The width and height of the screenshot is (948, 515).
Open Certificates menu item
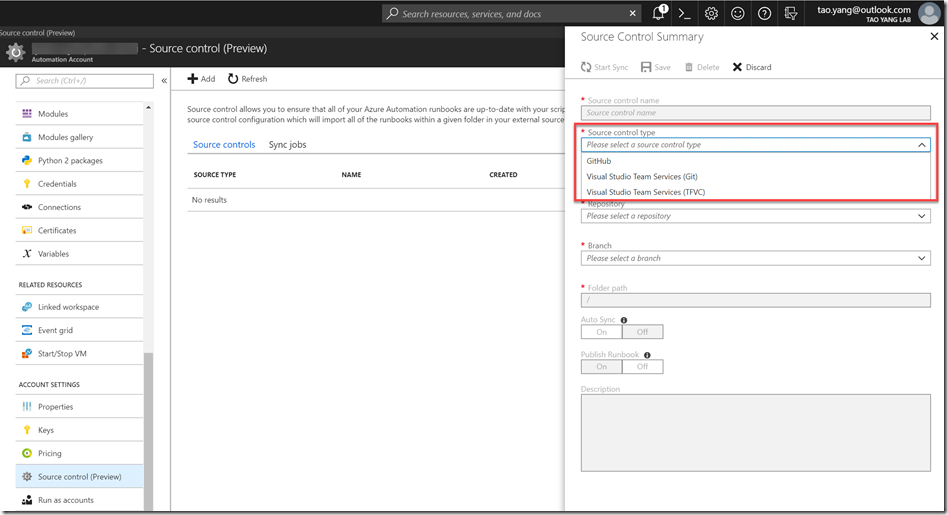pyautogui.click(x=79, y=230)
